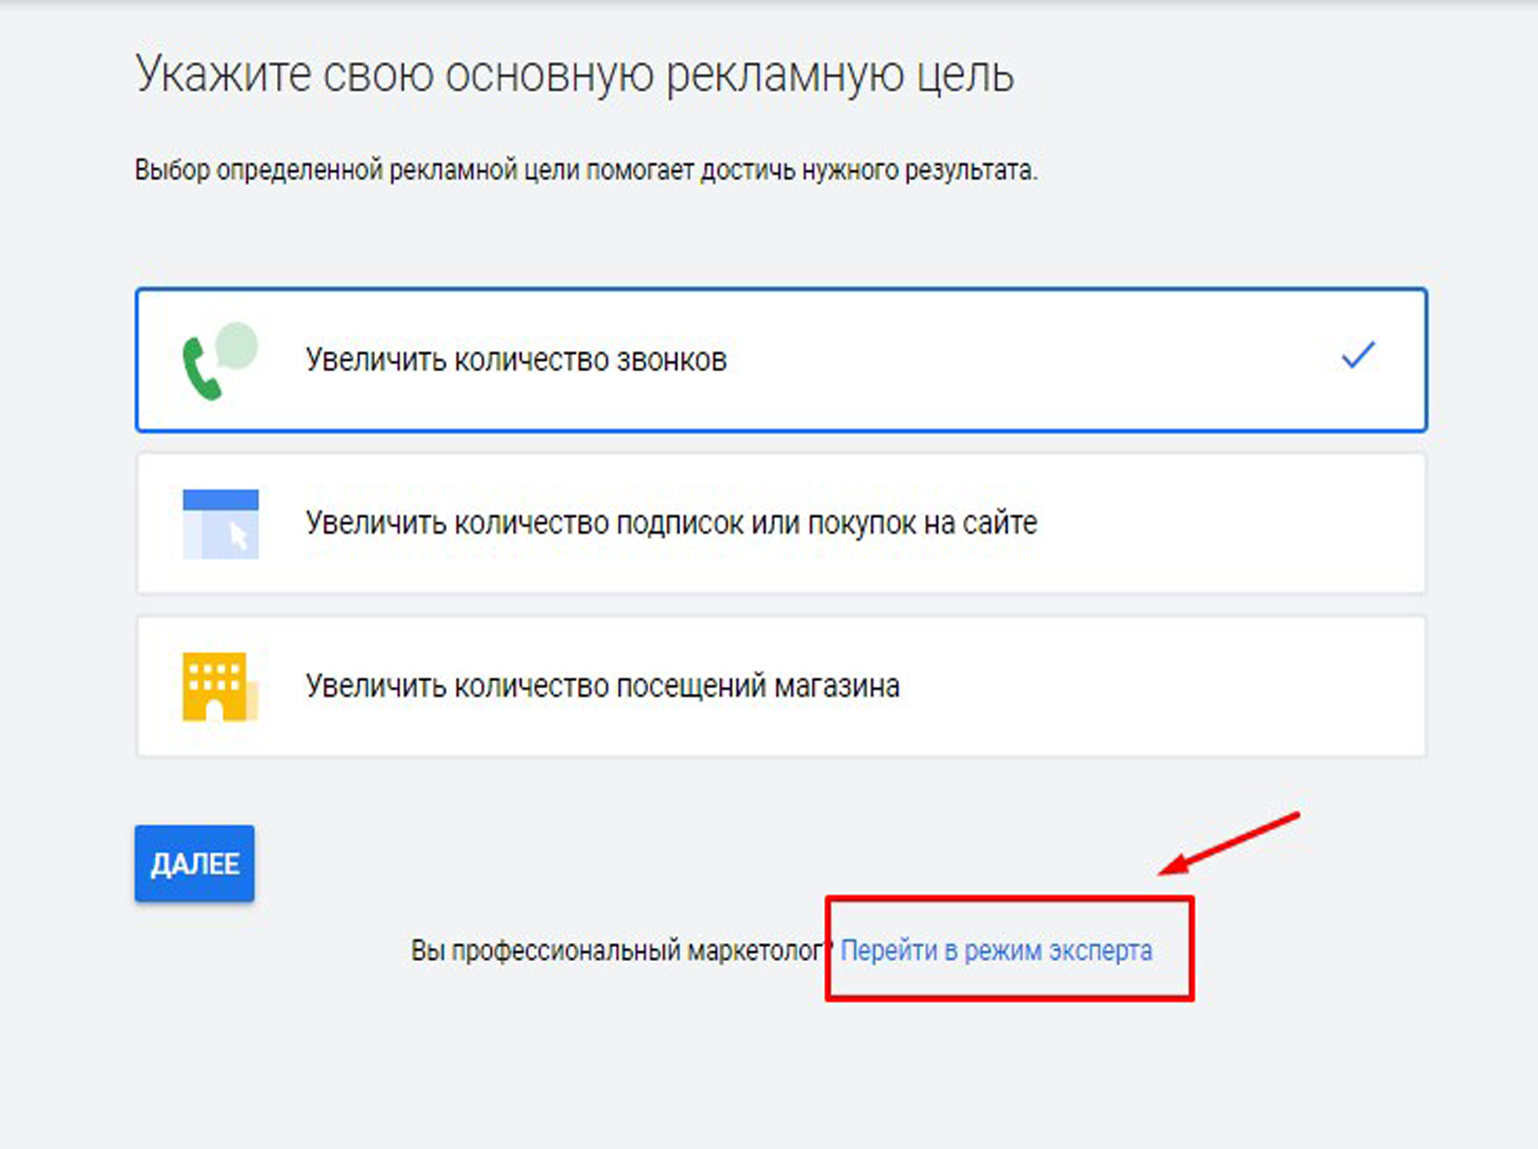Click the "Укажите свою основную рекламную цель" heading
This screenshot has width=1538, height=1149.
pos(574,75)
